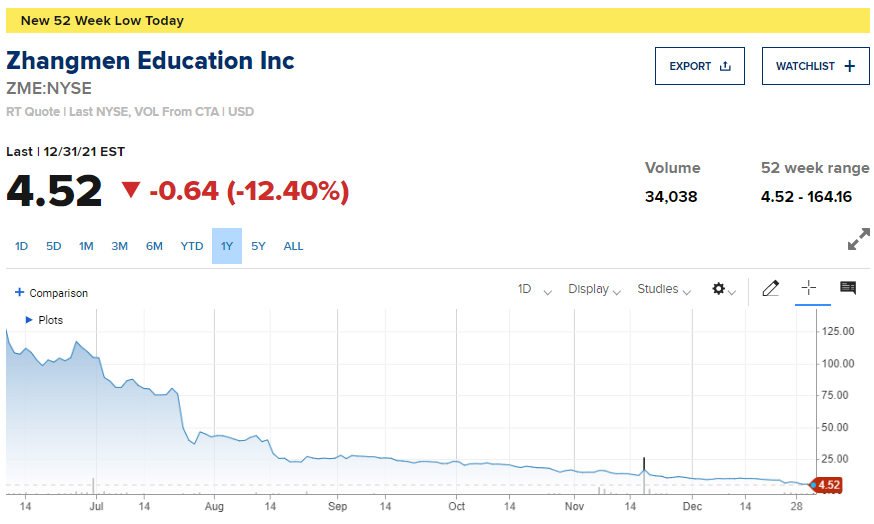Click the Last 12/31/21 EST timestamp
The height and width of the screenshot is (524, 874).
pos(66,152)
